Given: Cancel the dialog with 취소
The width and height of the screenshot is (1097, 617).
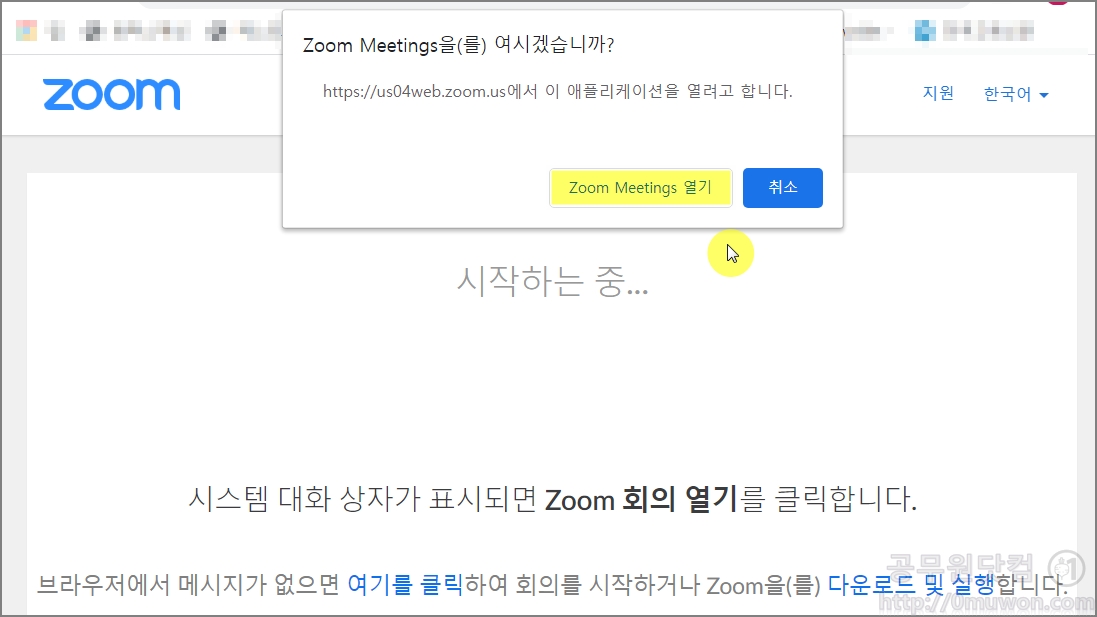Looking at the screenshot, I should click(782, 187).
